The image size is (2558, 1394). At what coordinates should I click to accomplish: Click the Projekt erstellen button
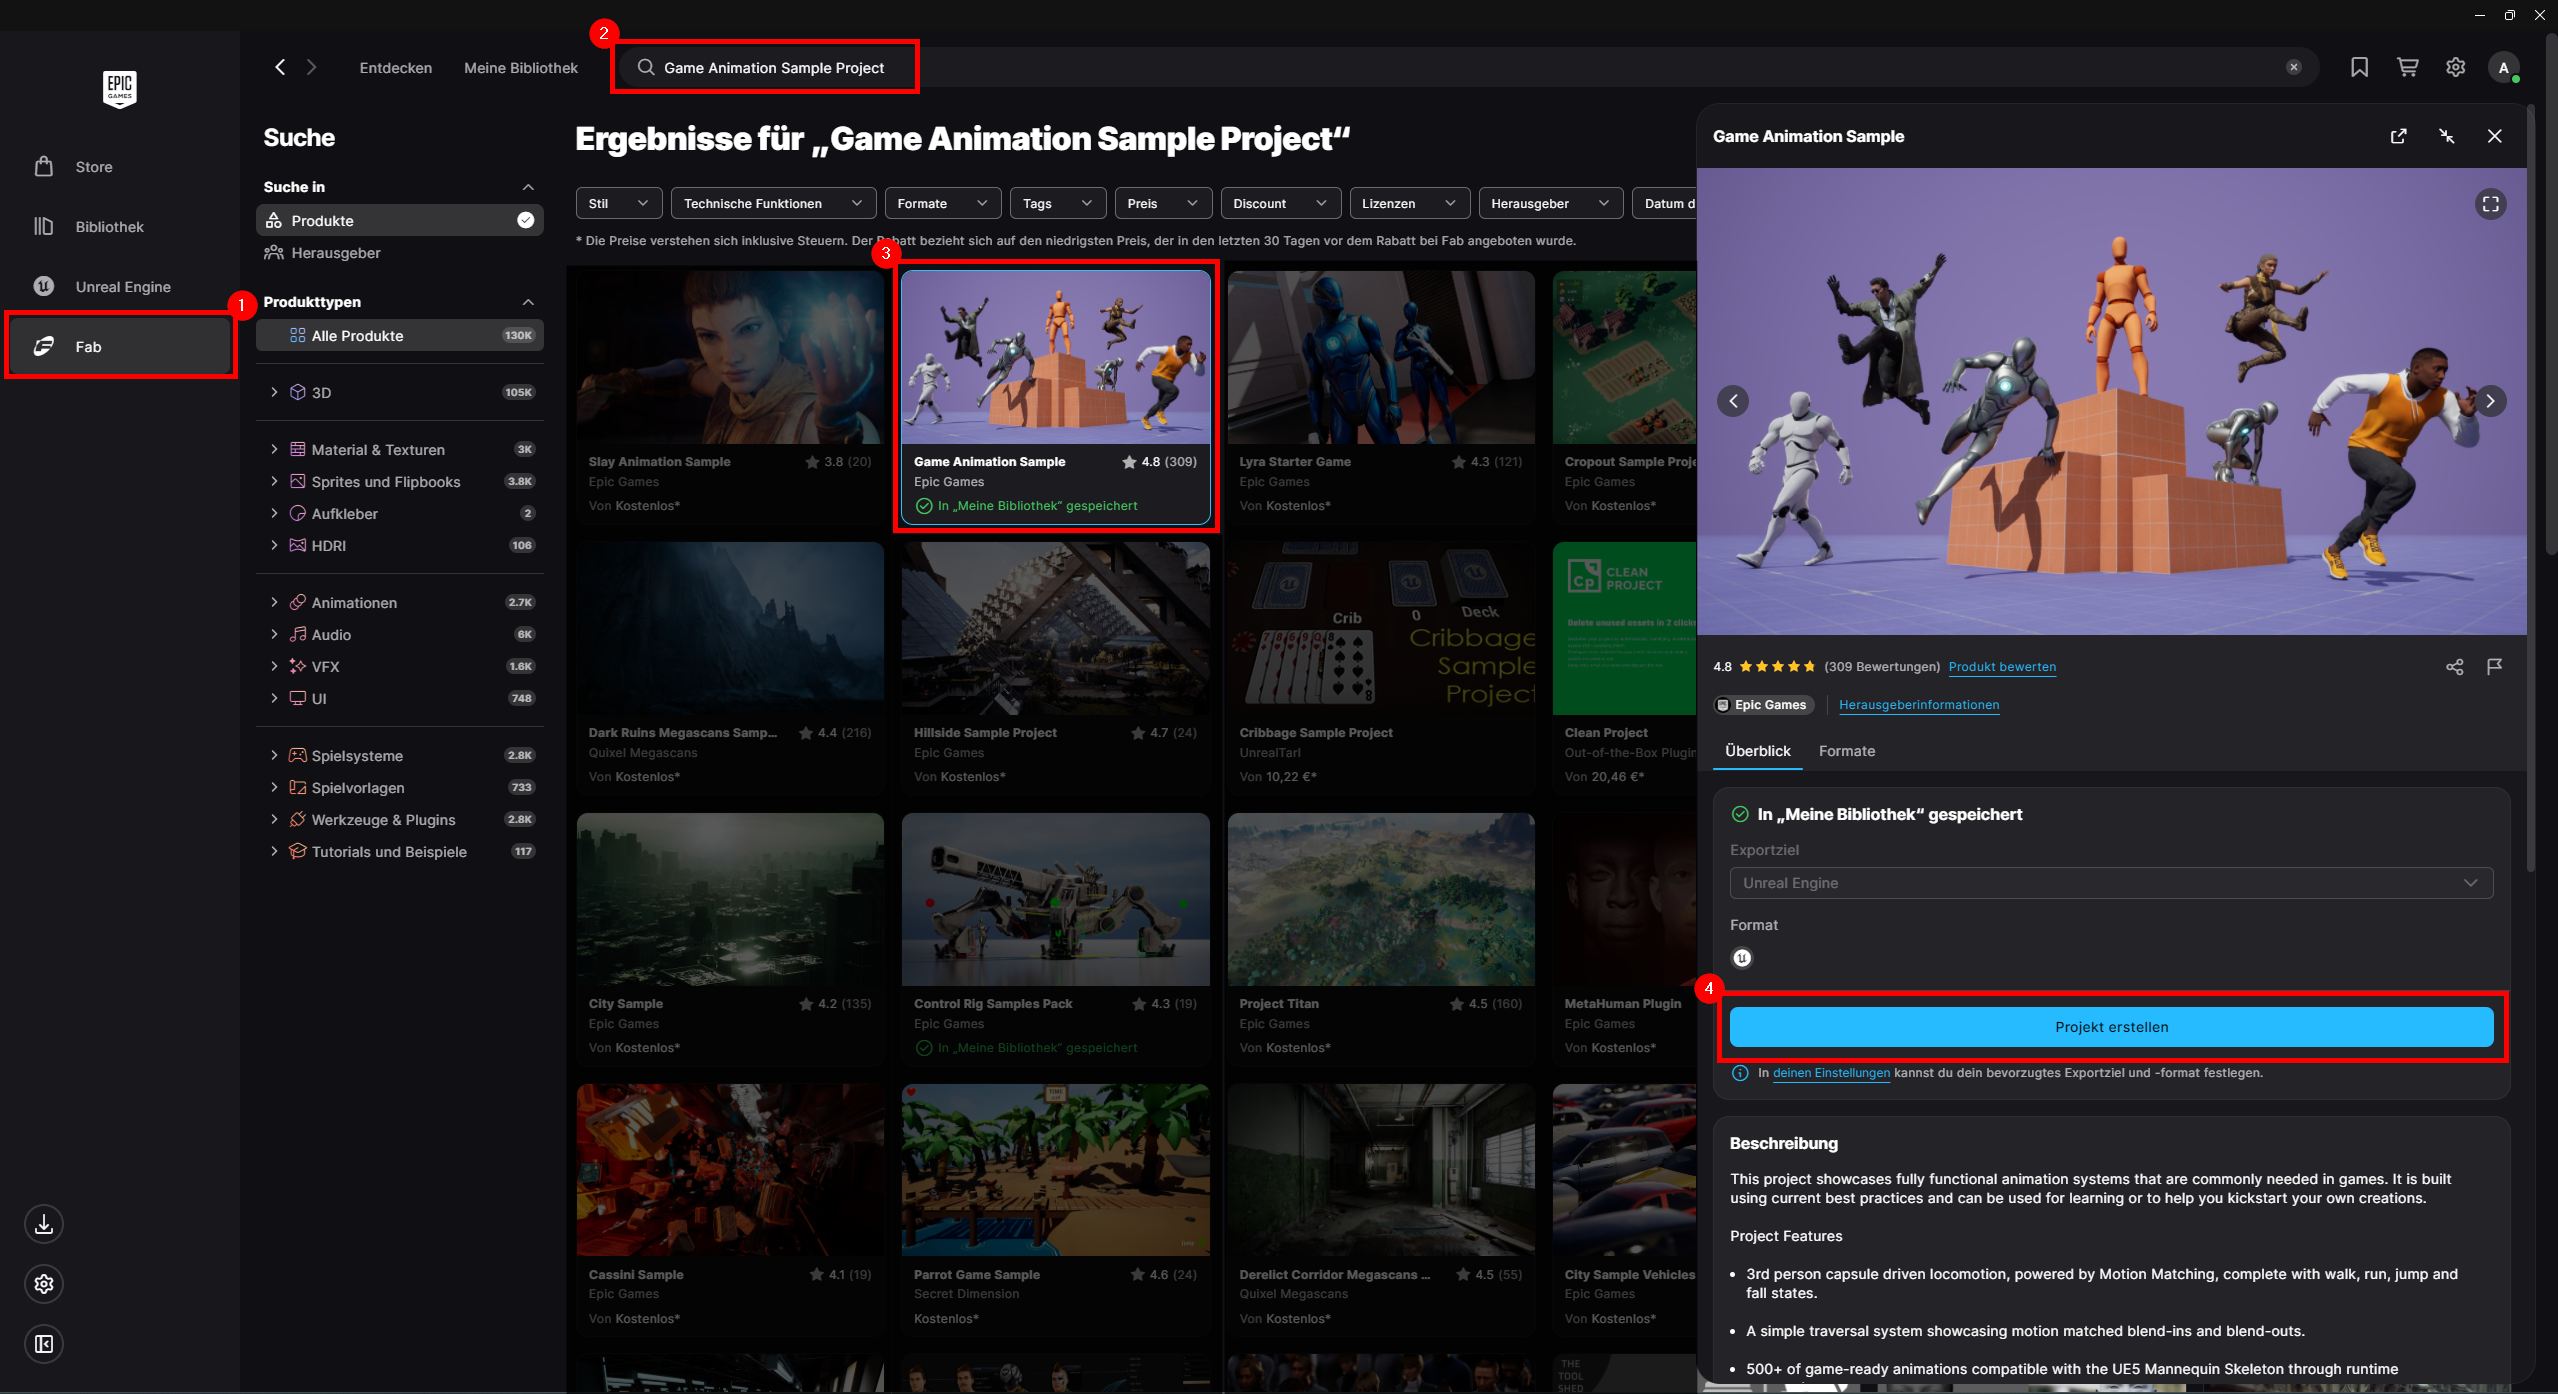(2111, 1027)
